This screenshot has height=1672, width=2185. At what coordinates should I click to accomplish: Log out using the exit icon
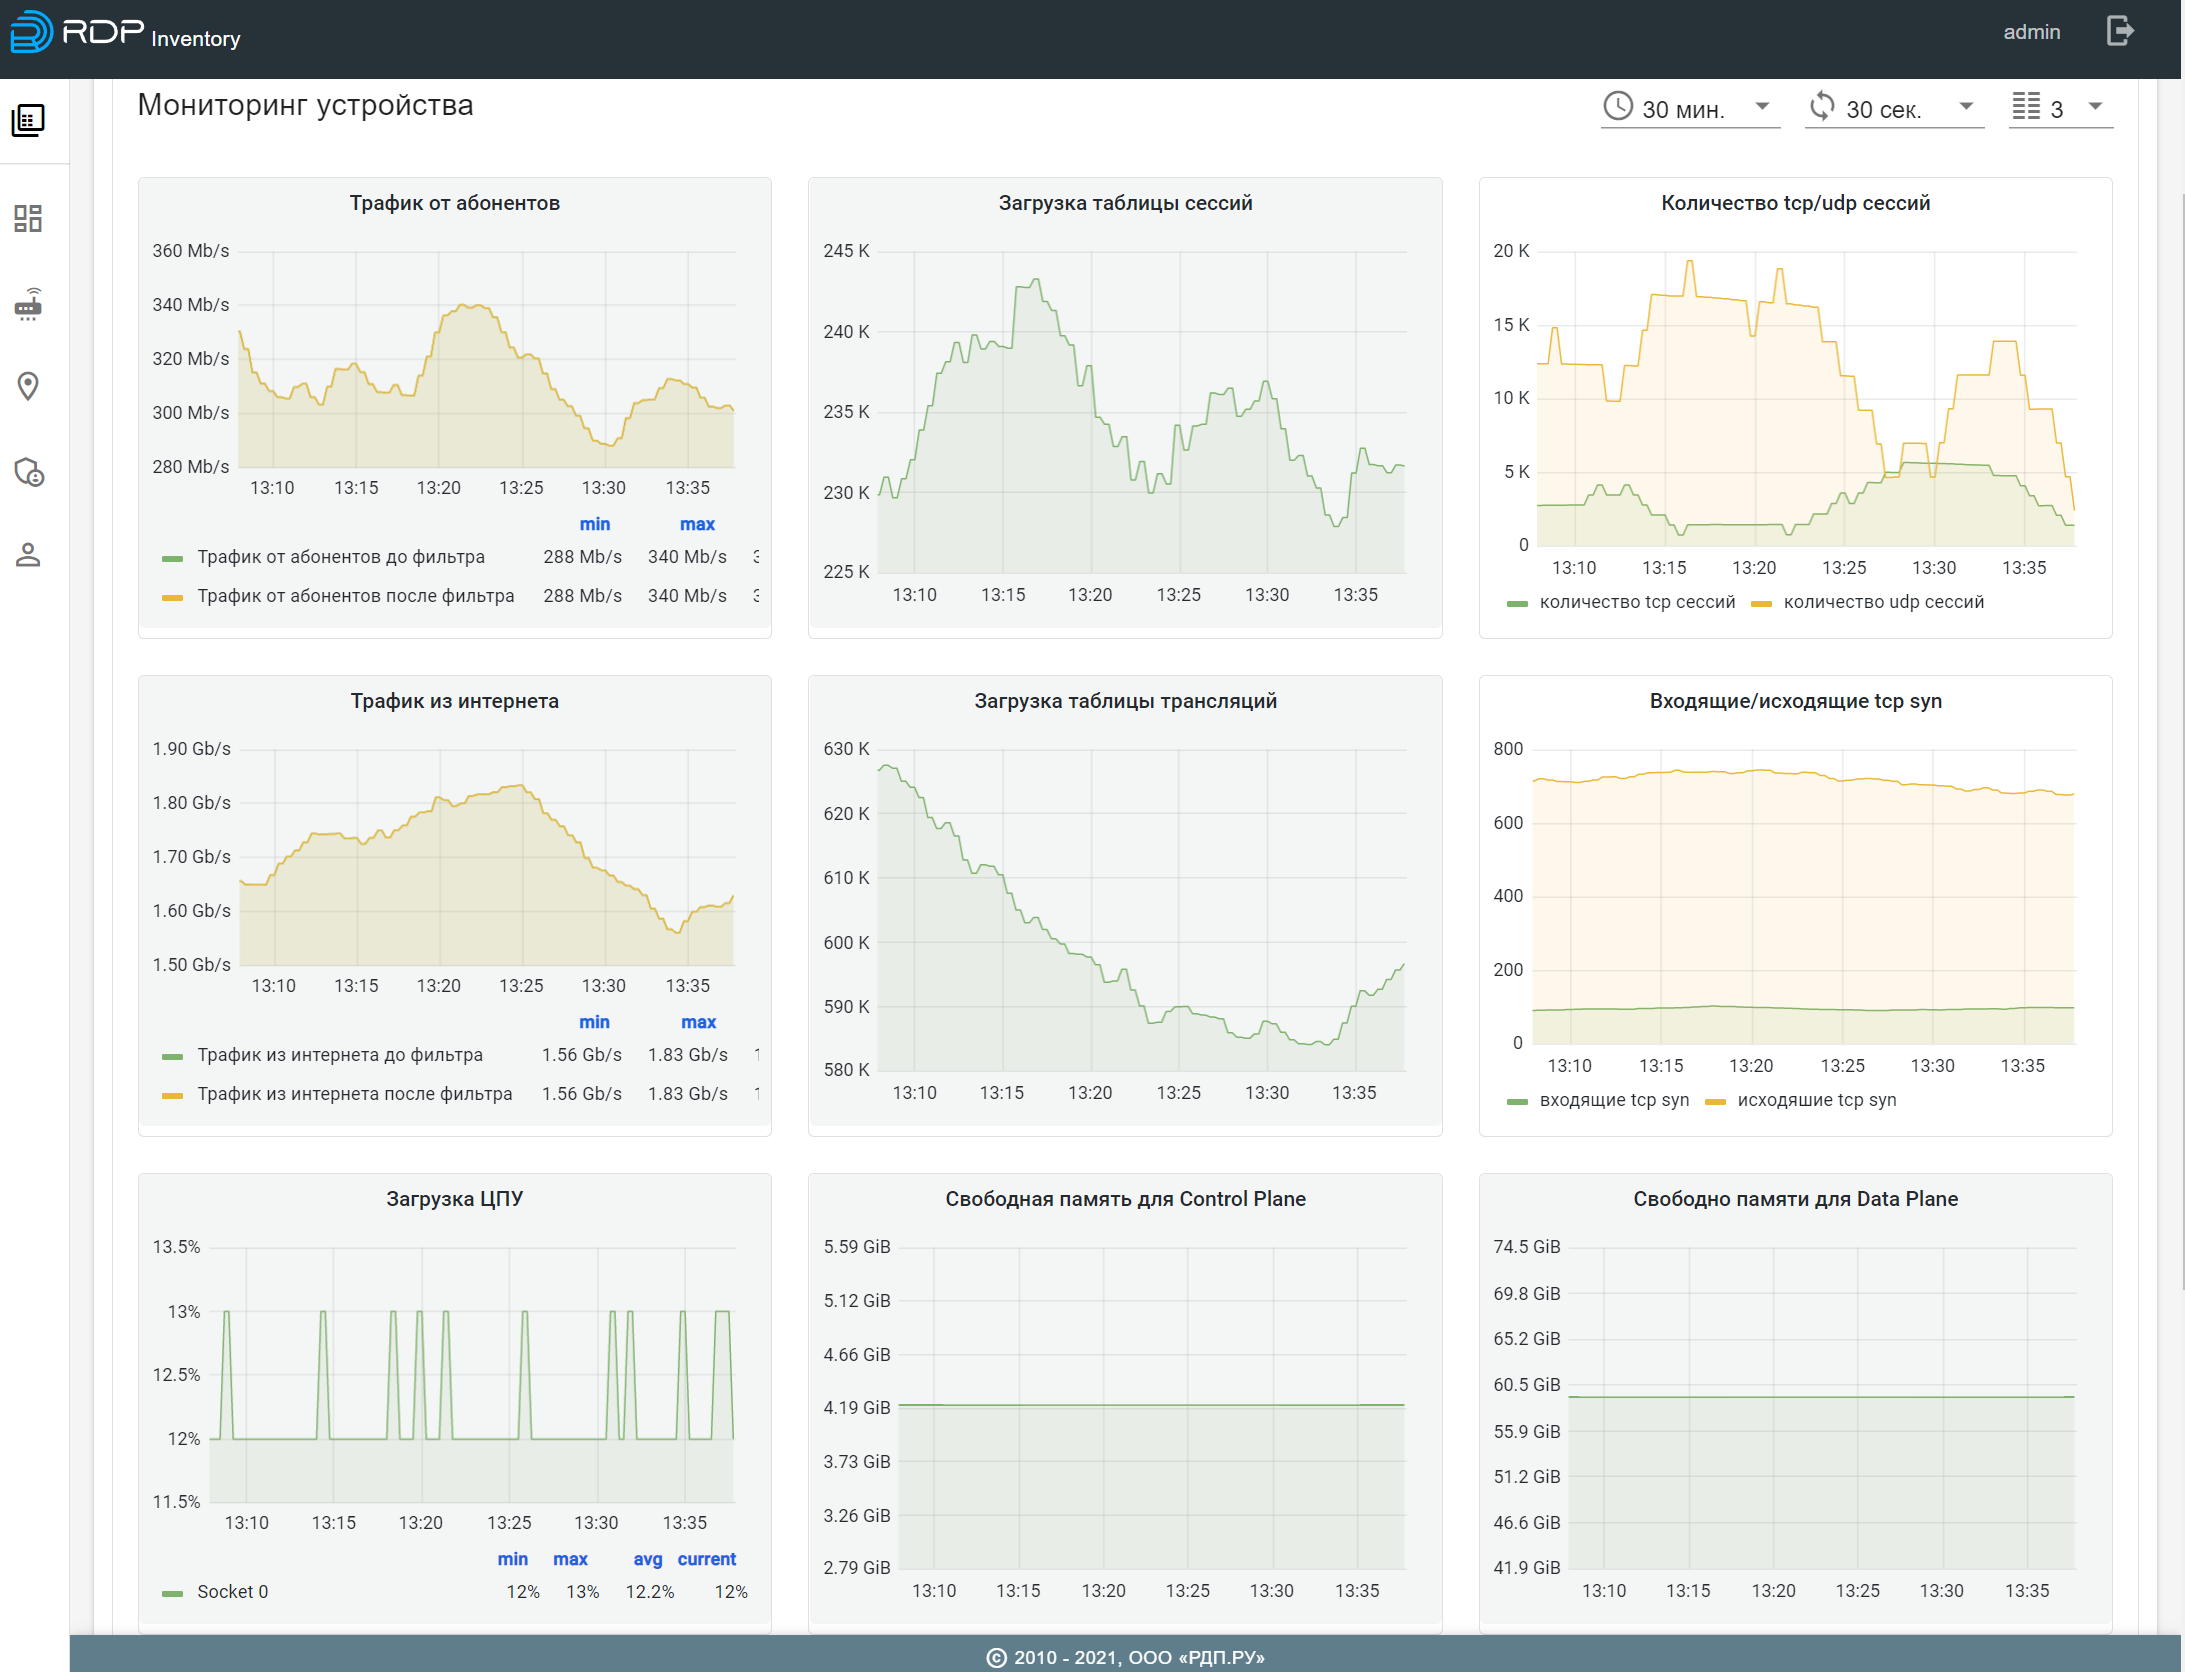click(2120, 31)
